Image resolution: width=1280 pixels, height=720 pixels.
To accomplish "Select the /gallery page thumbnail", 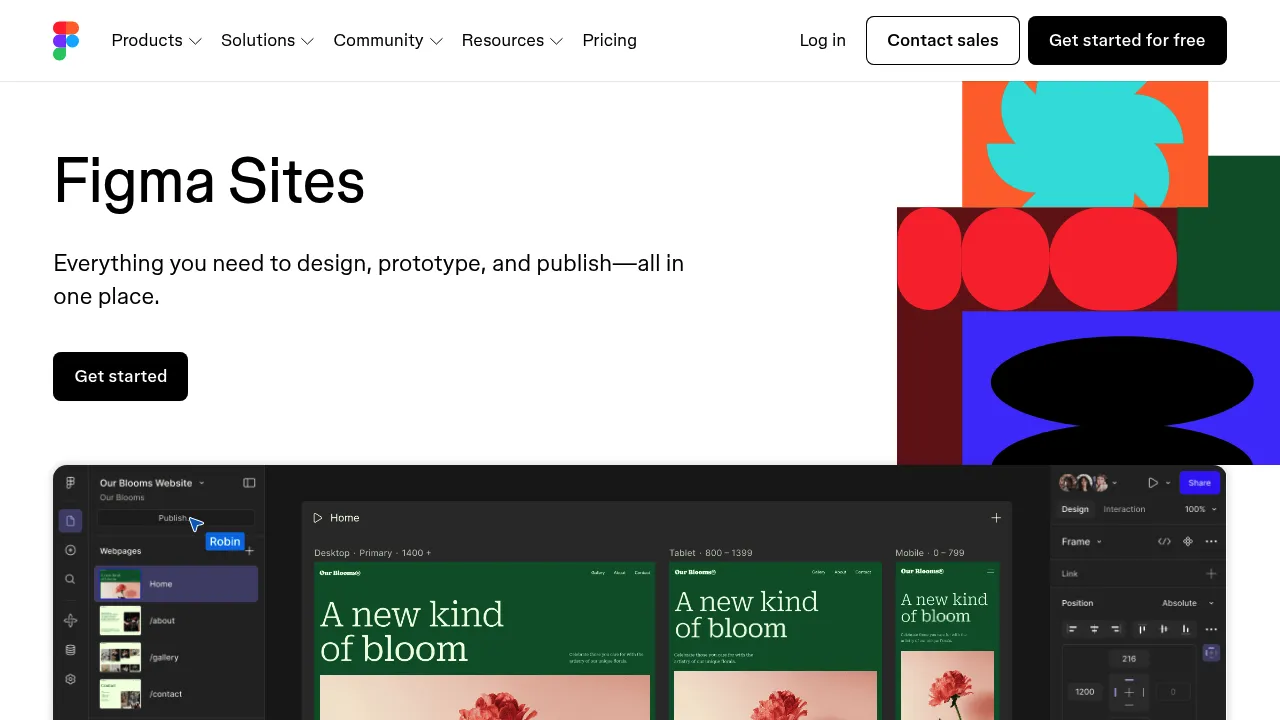I will click(120, 658).
